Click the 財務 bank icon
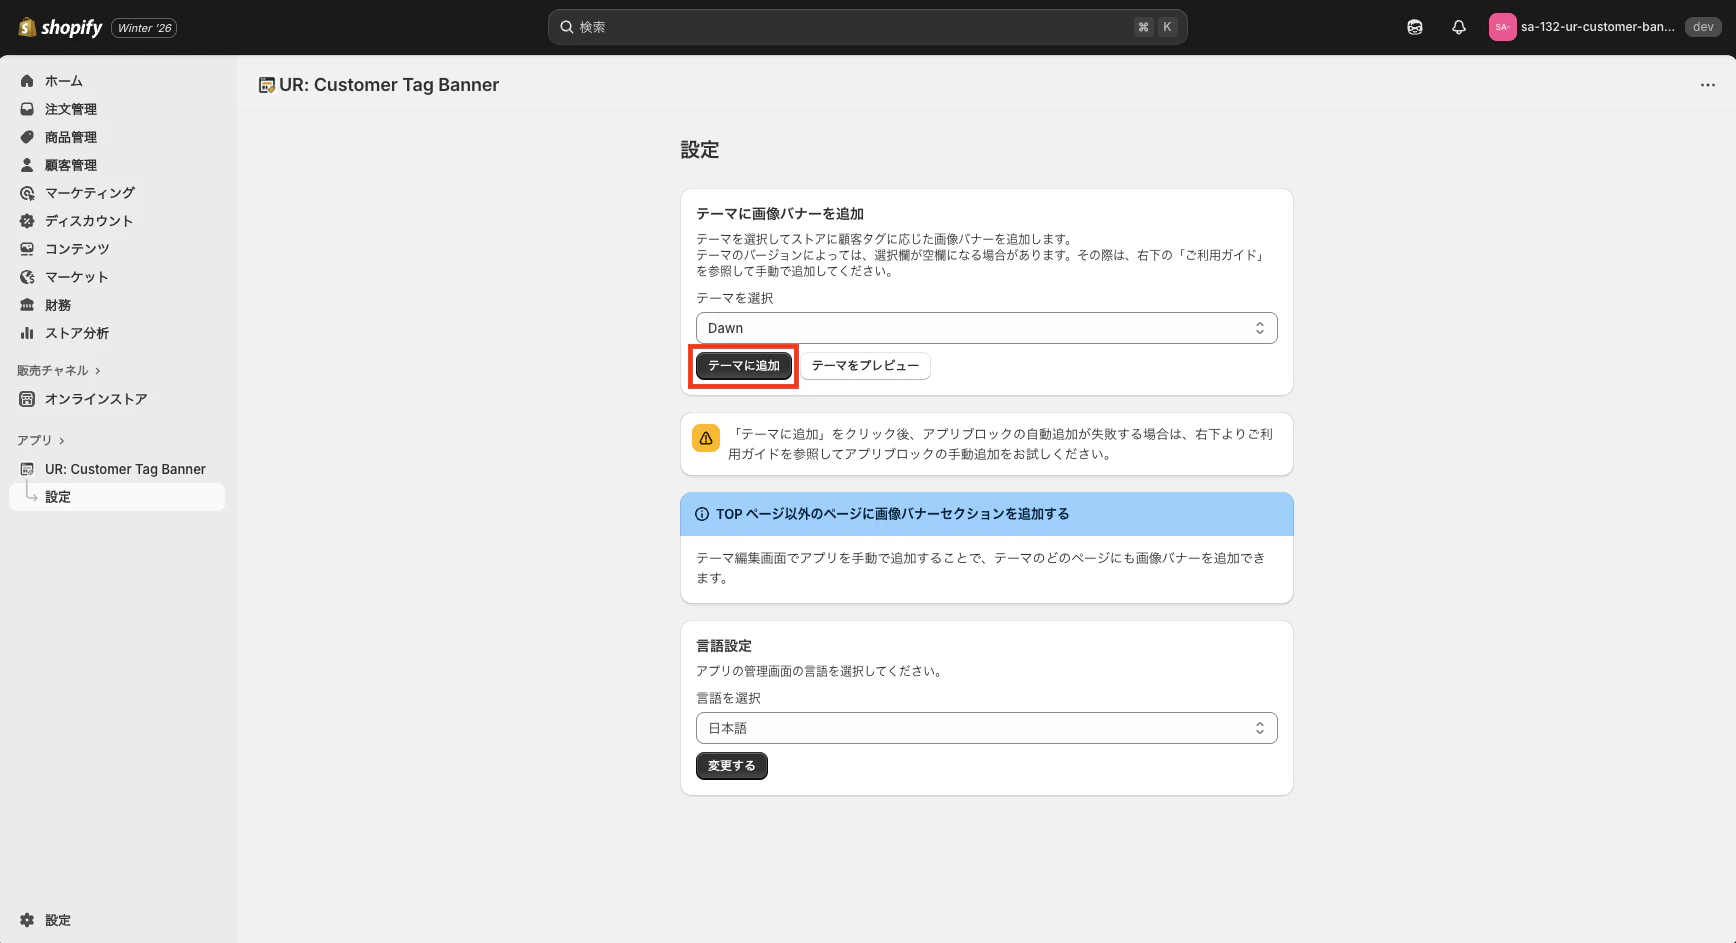This screenshot has width=1736, height=943. 27,305
